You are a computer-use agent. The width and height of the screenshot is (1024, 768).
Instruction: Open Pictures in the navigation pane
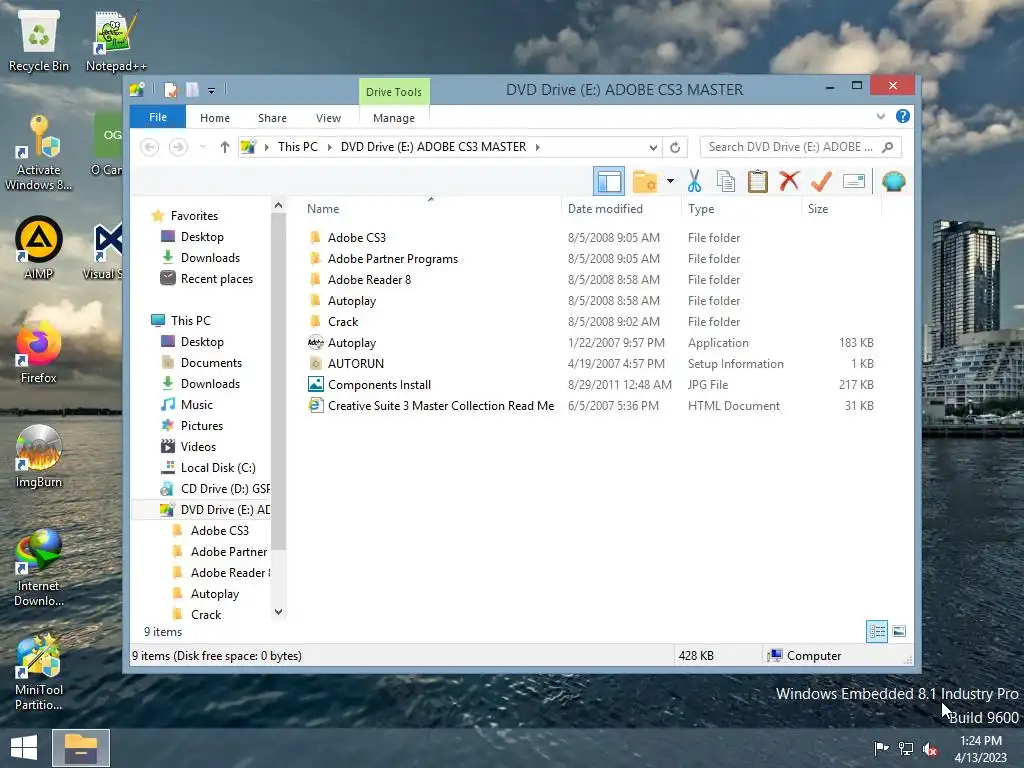click(201, 426)
